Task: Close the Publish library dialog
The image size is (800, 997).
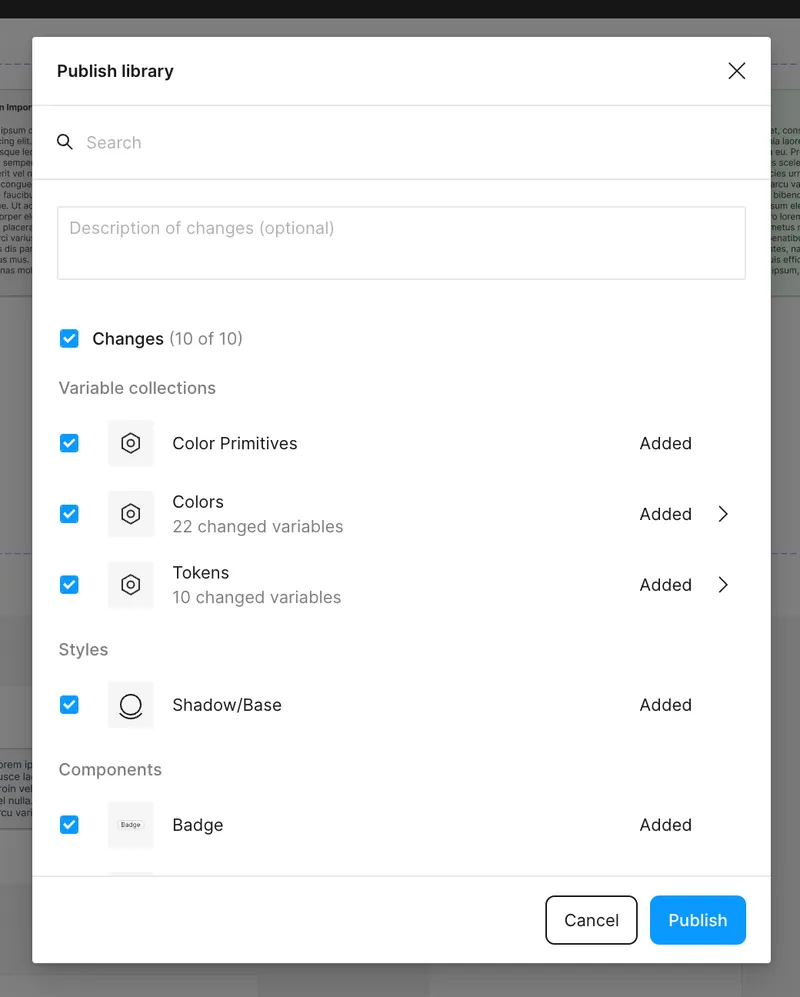Action: click(736, 71)
